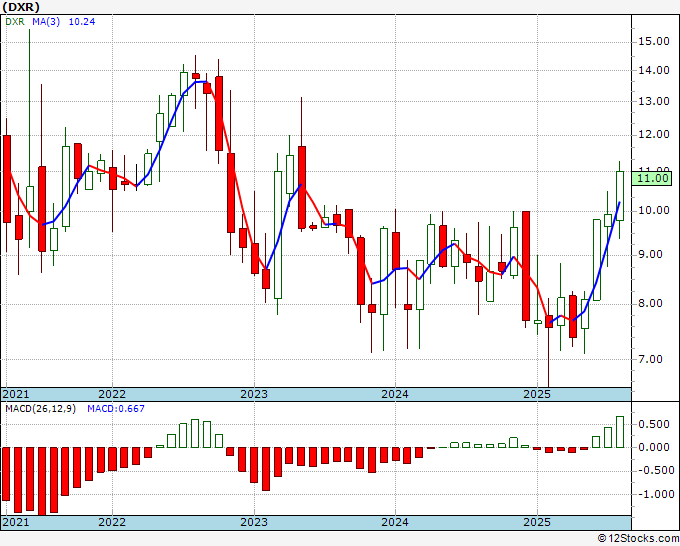
Task: Click the tallest green MACD histogram bar at right
Action: pos(620,432)
